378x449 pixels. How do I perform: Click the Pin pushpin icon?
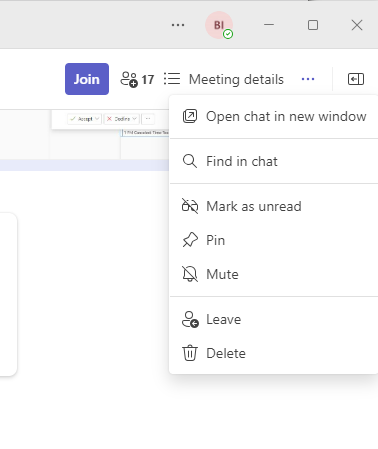(x=190, y=240)
